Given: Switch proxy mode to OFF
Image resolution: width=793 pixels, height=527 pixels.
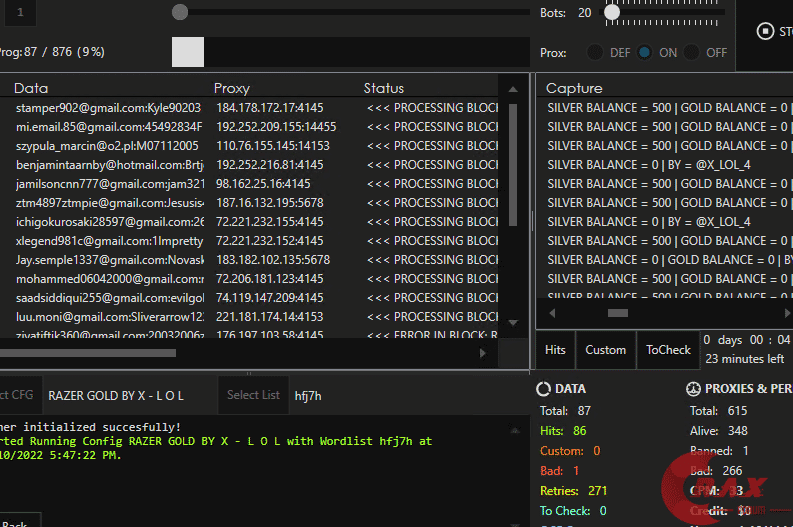Looking at the screenshot, I should pos(692,53).
